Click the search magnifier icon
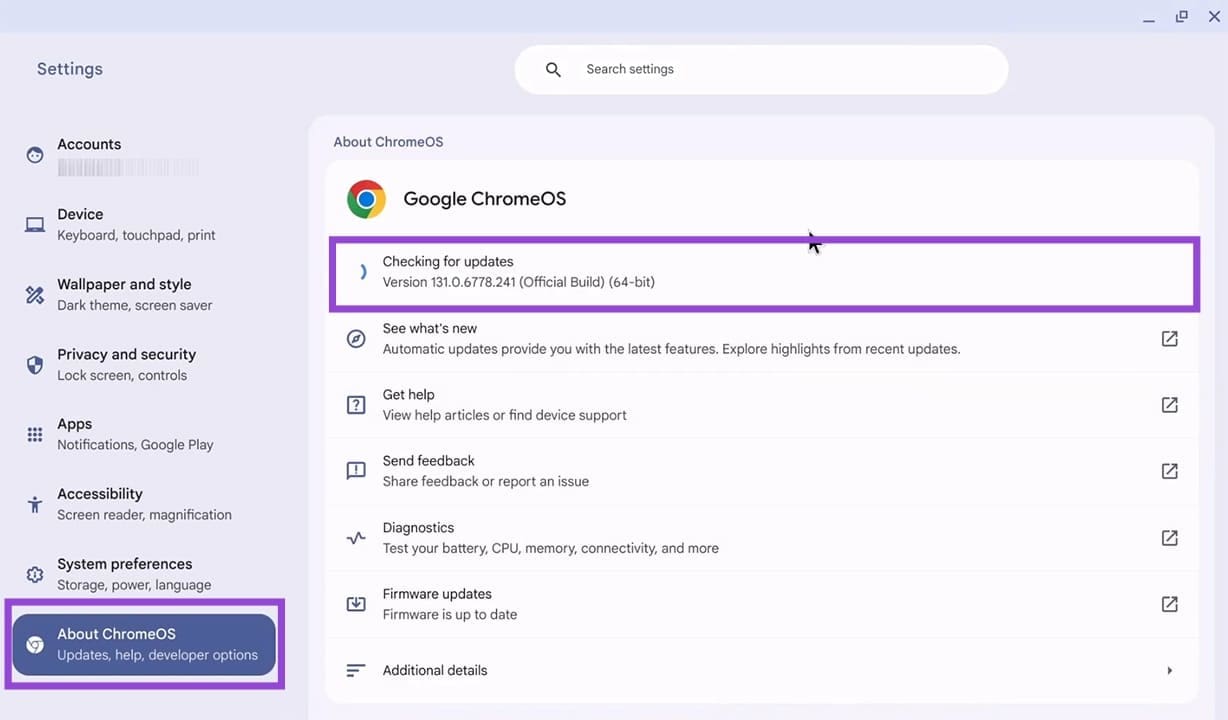 553,69
